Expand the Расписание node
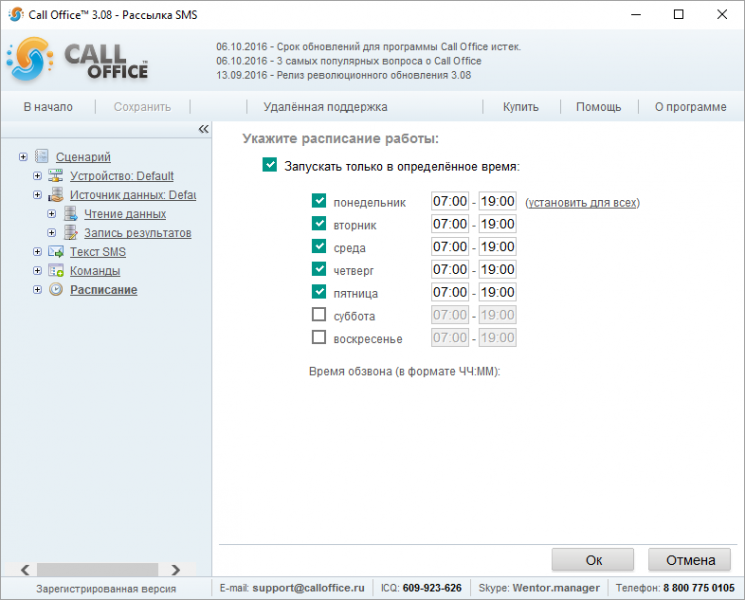This screenshot has height=600, width=745. pos(37,289)
